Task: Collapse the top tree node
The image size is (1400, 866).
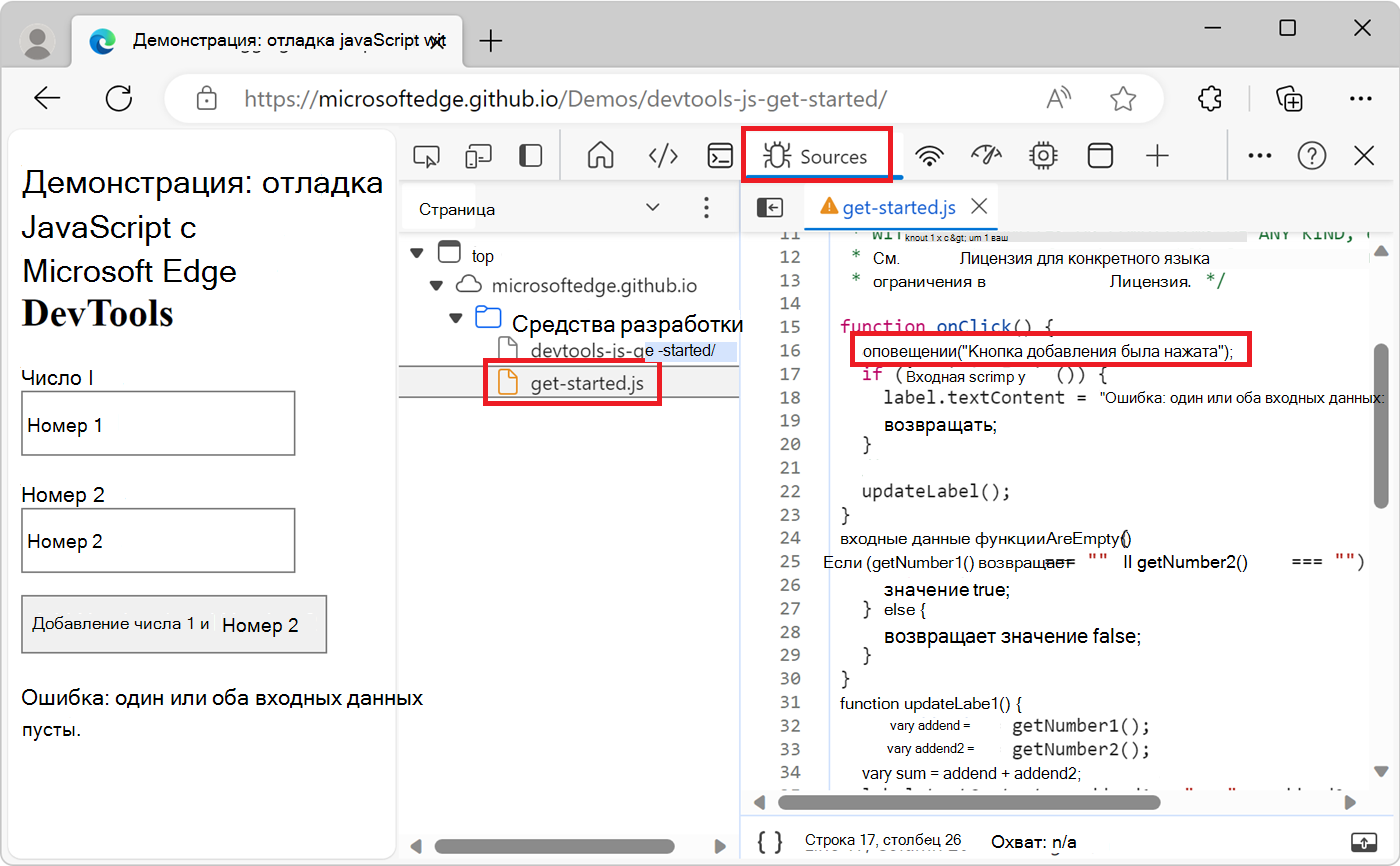Action: [417, 253]
